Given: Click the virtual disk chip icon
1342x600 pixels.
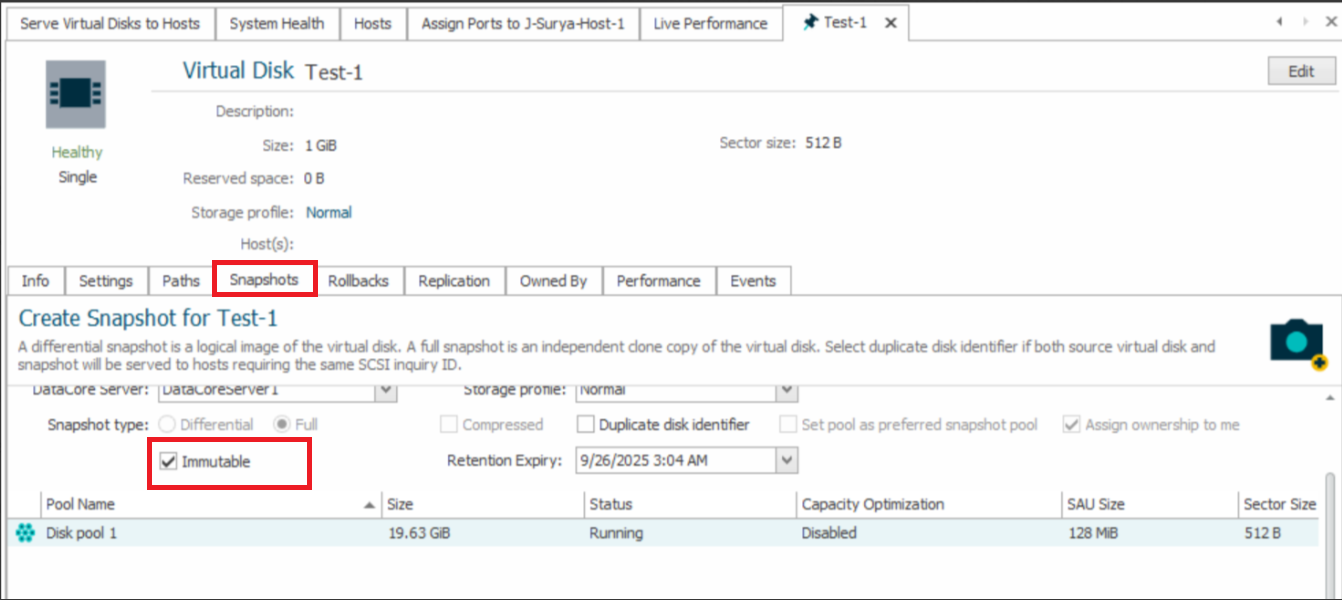Looking at the screenshot, I should point(76,95).
